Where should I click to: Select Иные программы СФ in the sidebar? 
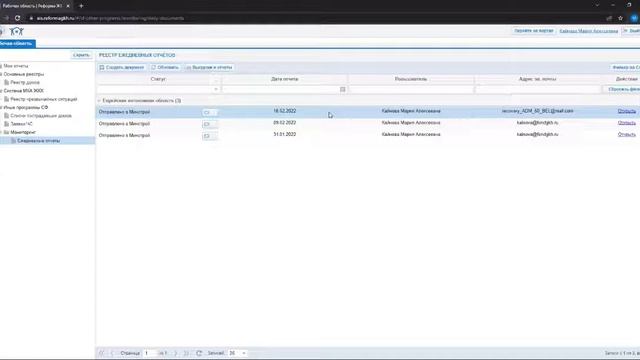pyautogui.click(x=26, y=107)
